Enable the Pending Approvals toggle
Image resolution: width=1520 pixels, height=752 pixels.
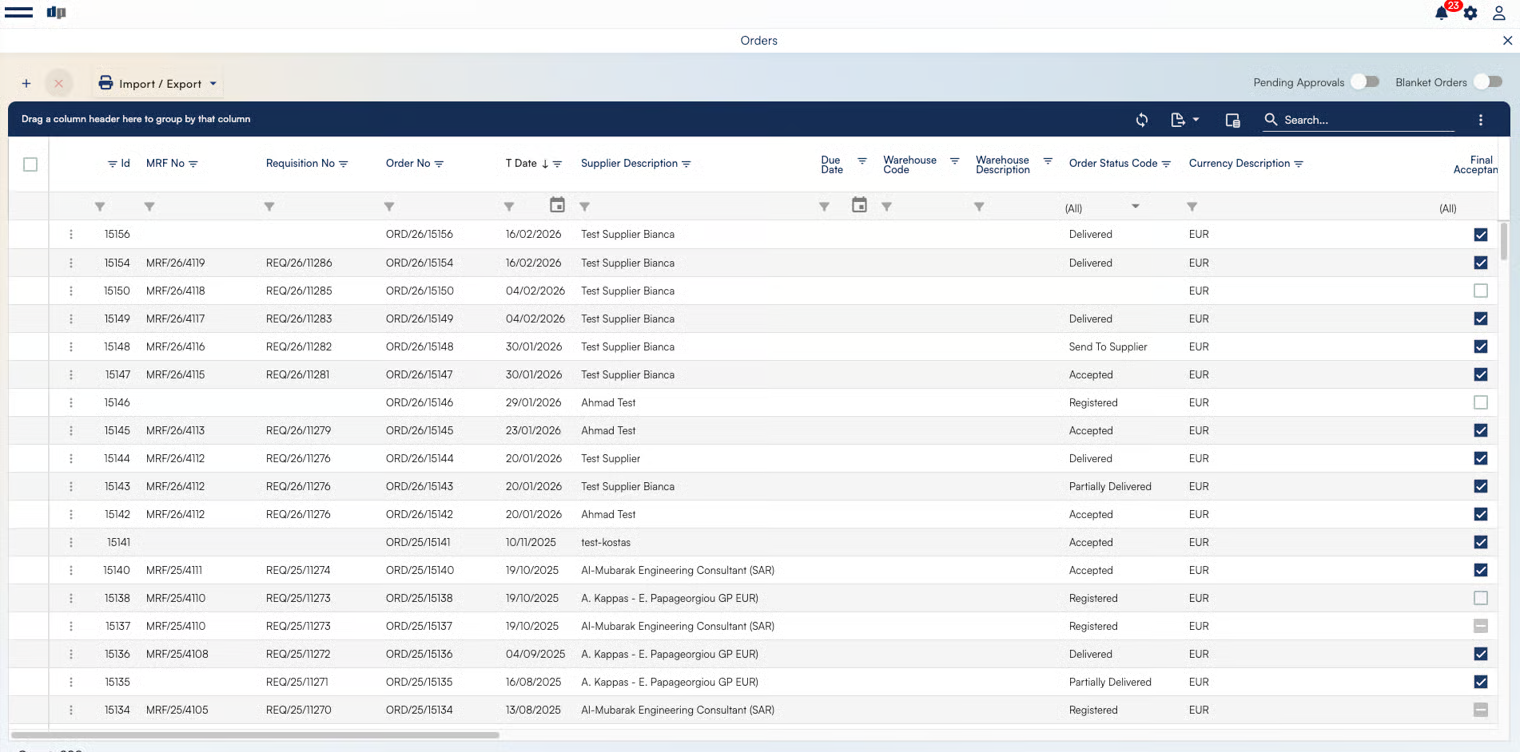pos(1365,82)
